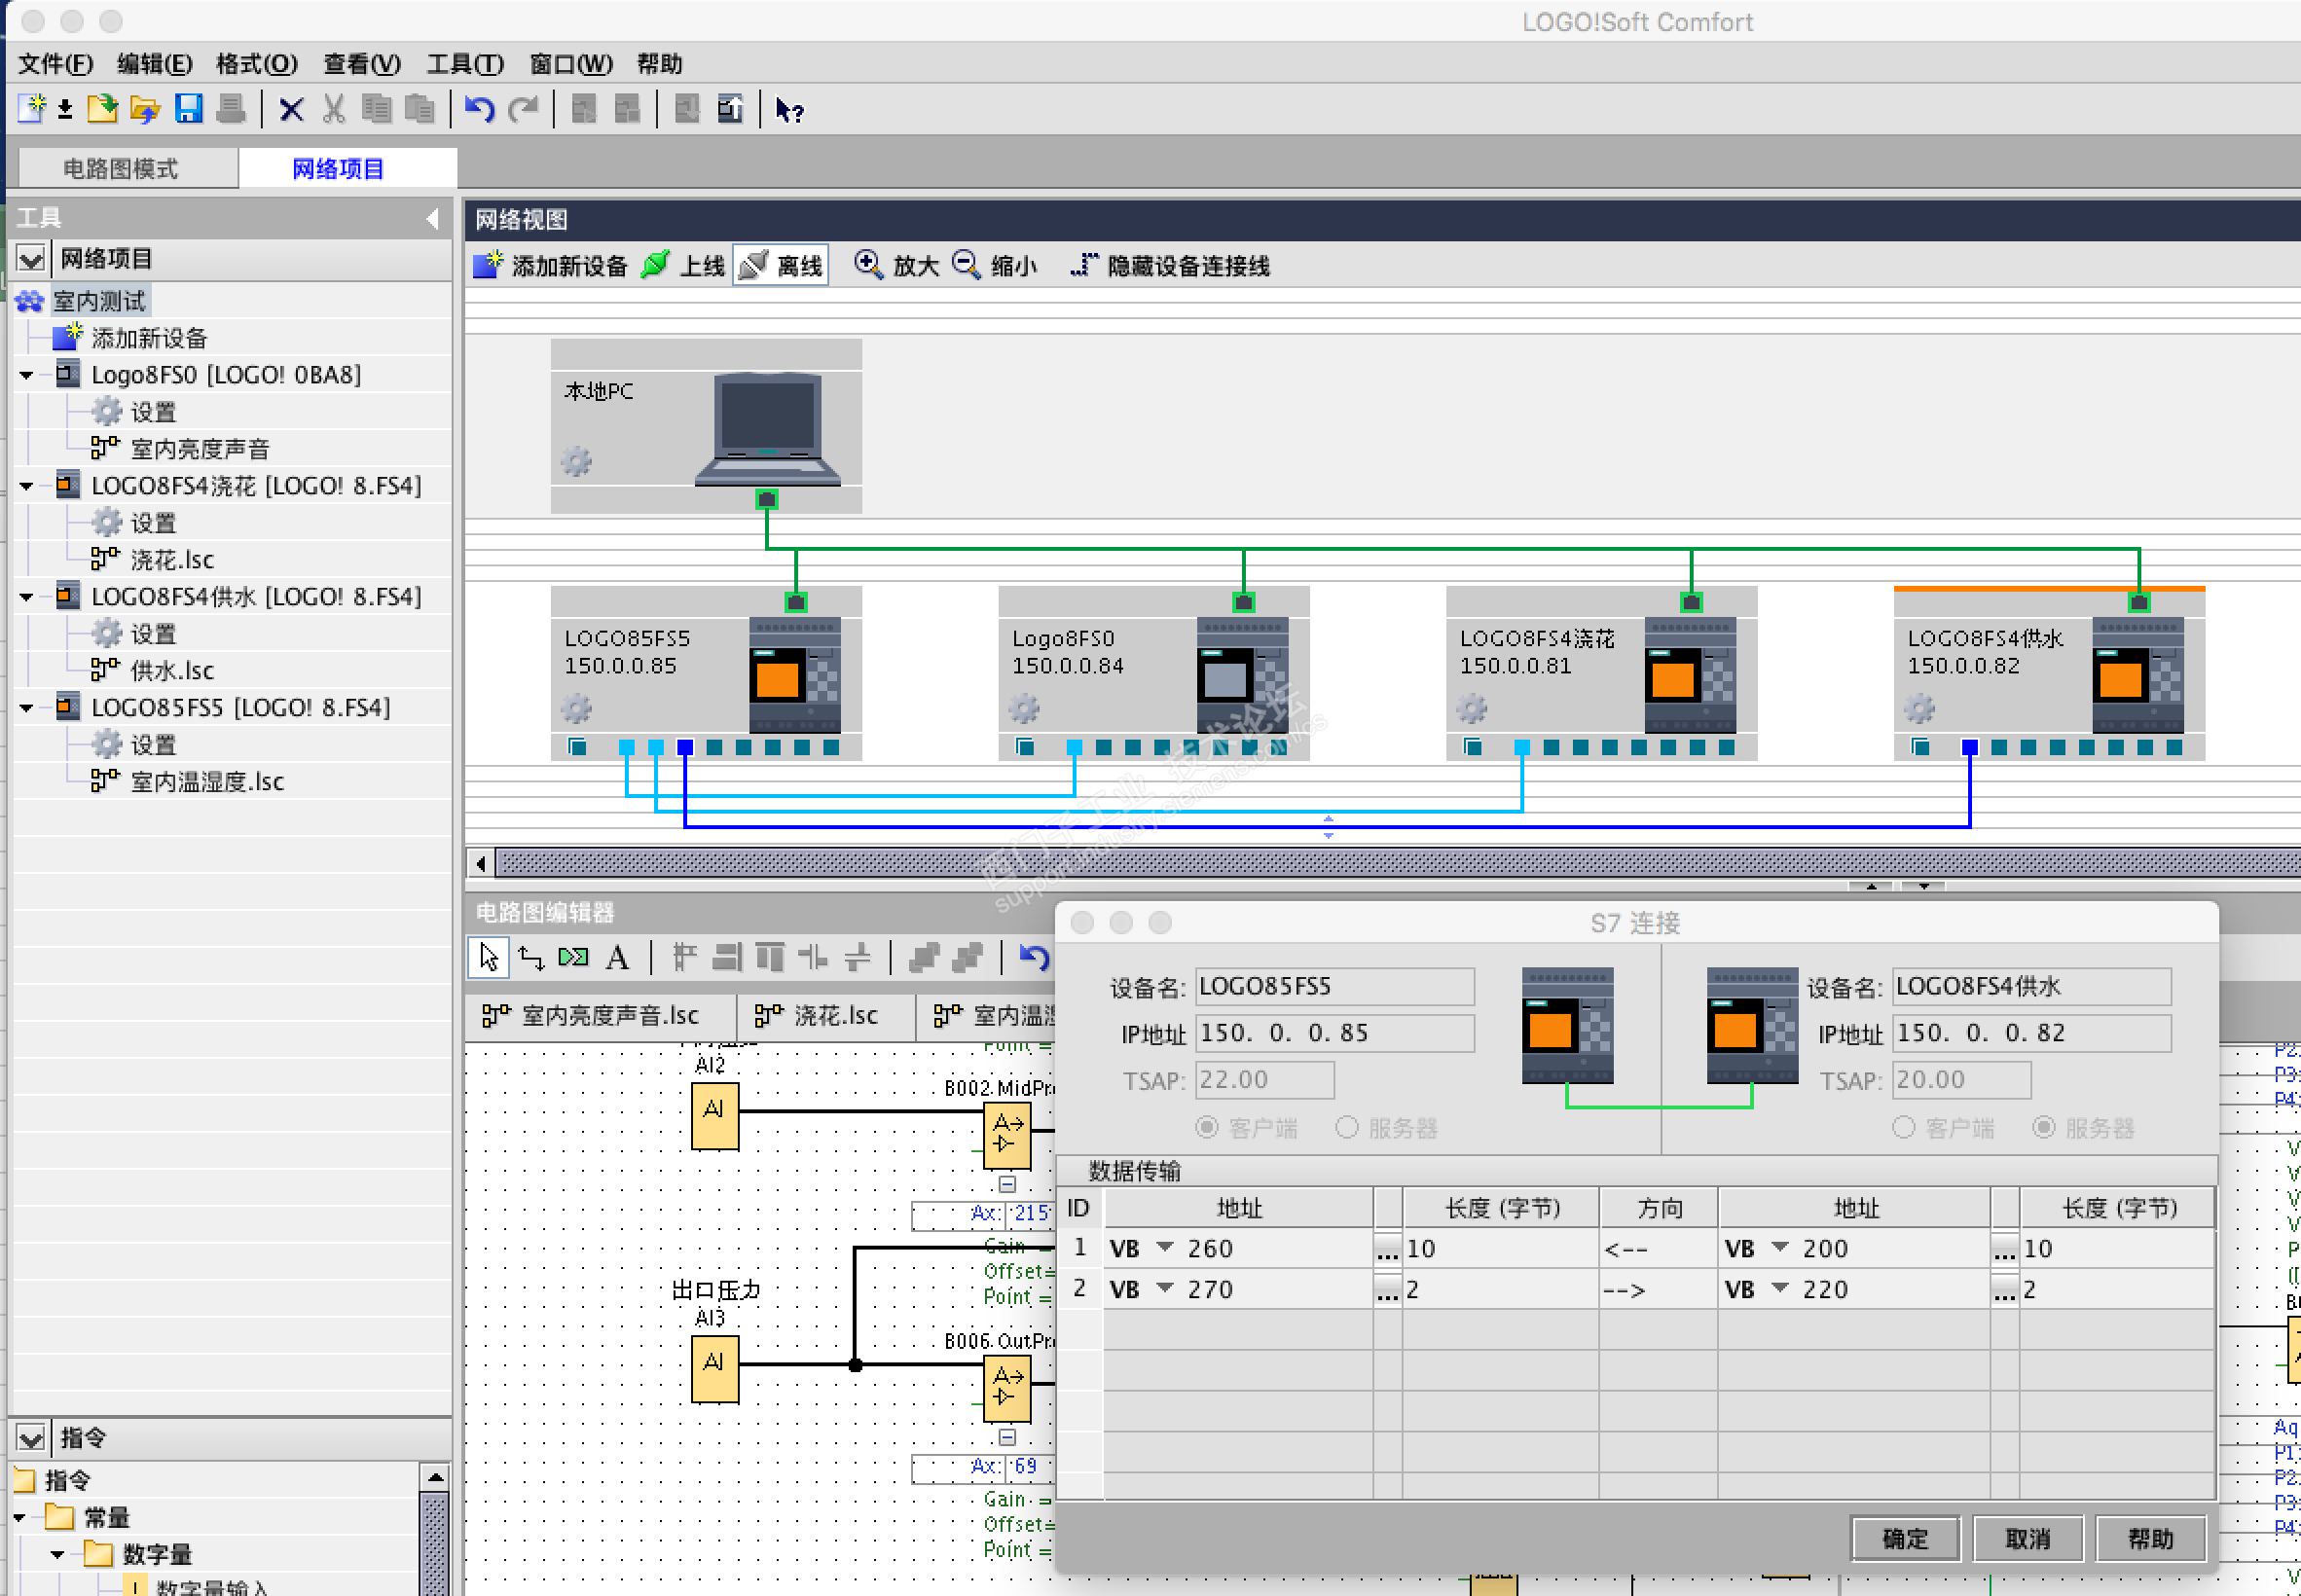Click the Zoom in (放大) magnifier
2301x1596 pixels.
coord(867,265)
